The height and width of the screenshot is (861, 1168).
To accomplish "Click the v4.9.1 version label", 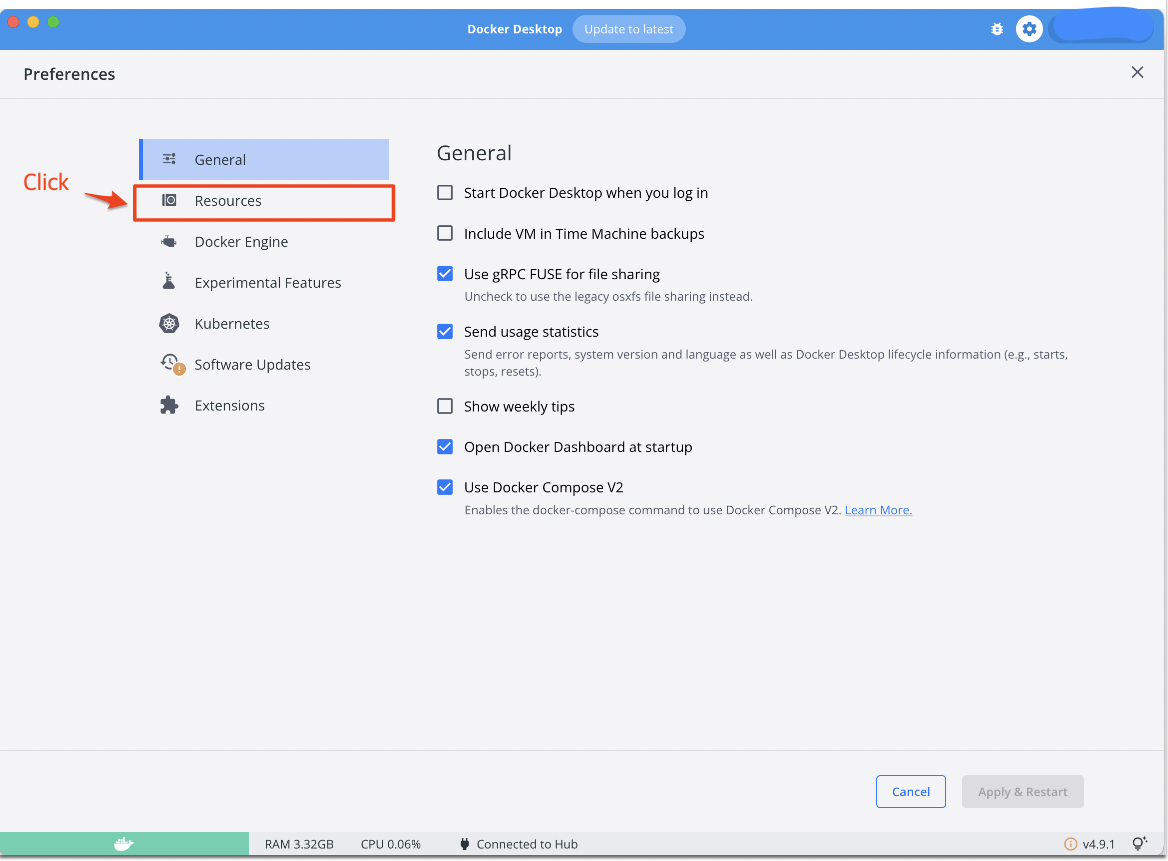I will [x=1099, y=844].
